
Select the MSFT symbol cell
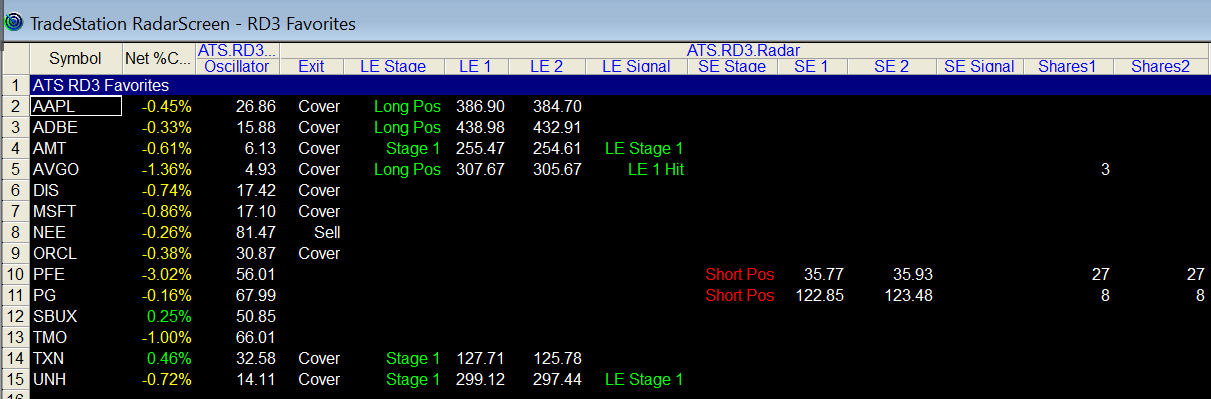(x=76, y=211)
